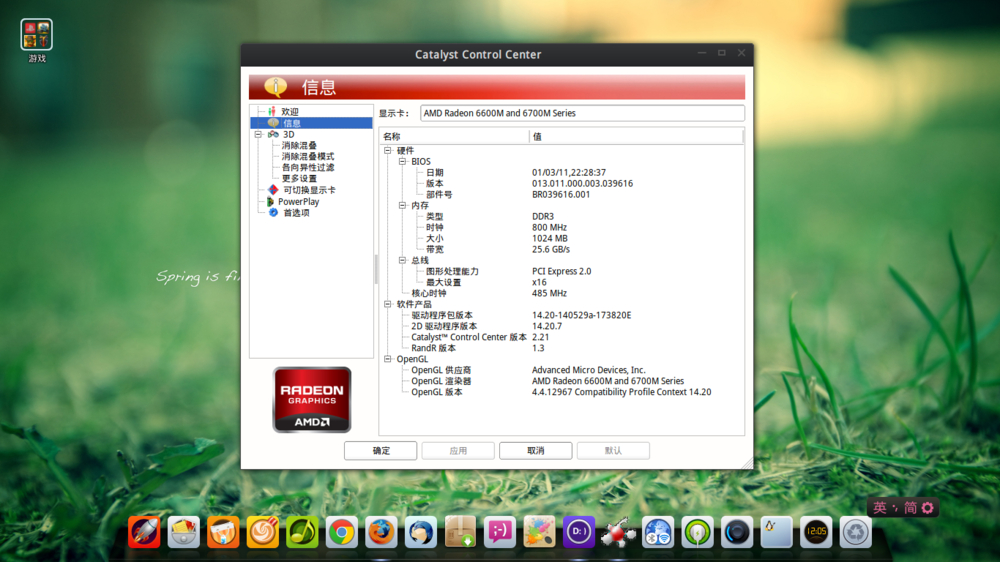The image size is (1000, 562).
Task: Open the 游戏 folder icon on desktop
Action: (x=36, y=34)
